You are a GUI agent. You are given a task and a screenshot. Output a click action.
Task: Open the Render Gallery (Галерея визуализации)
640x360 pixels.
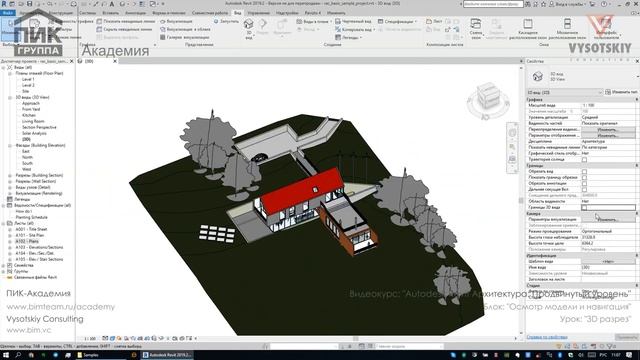184,37
